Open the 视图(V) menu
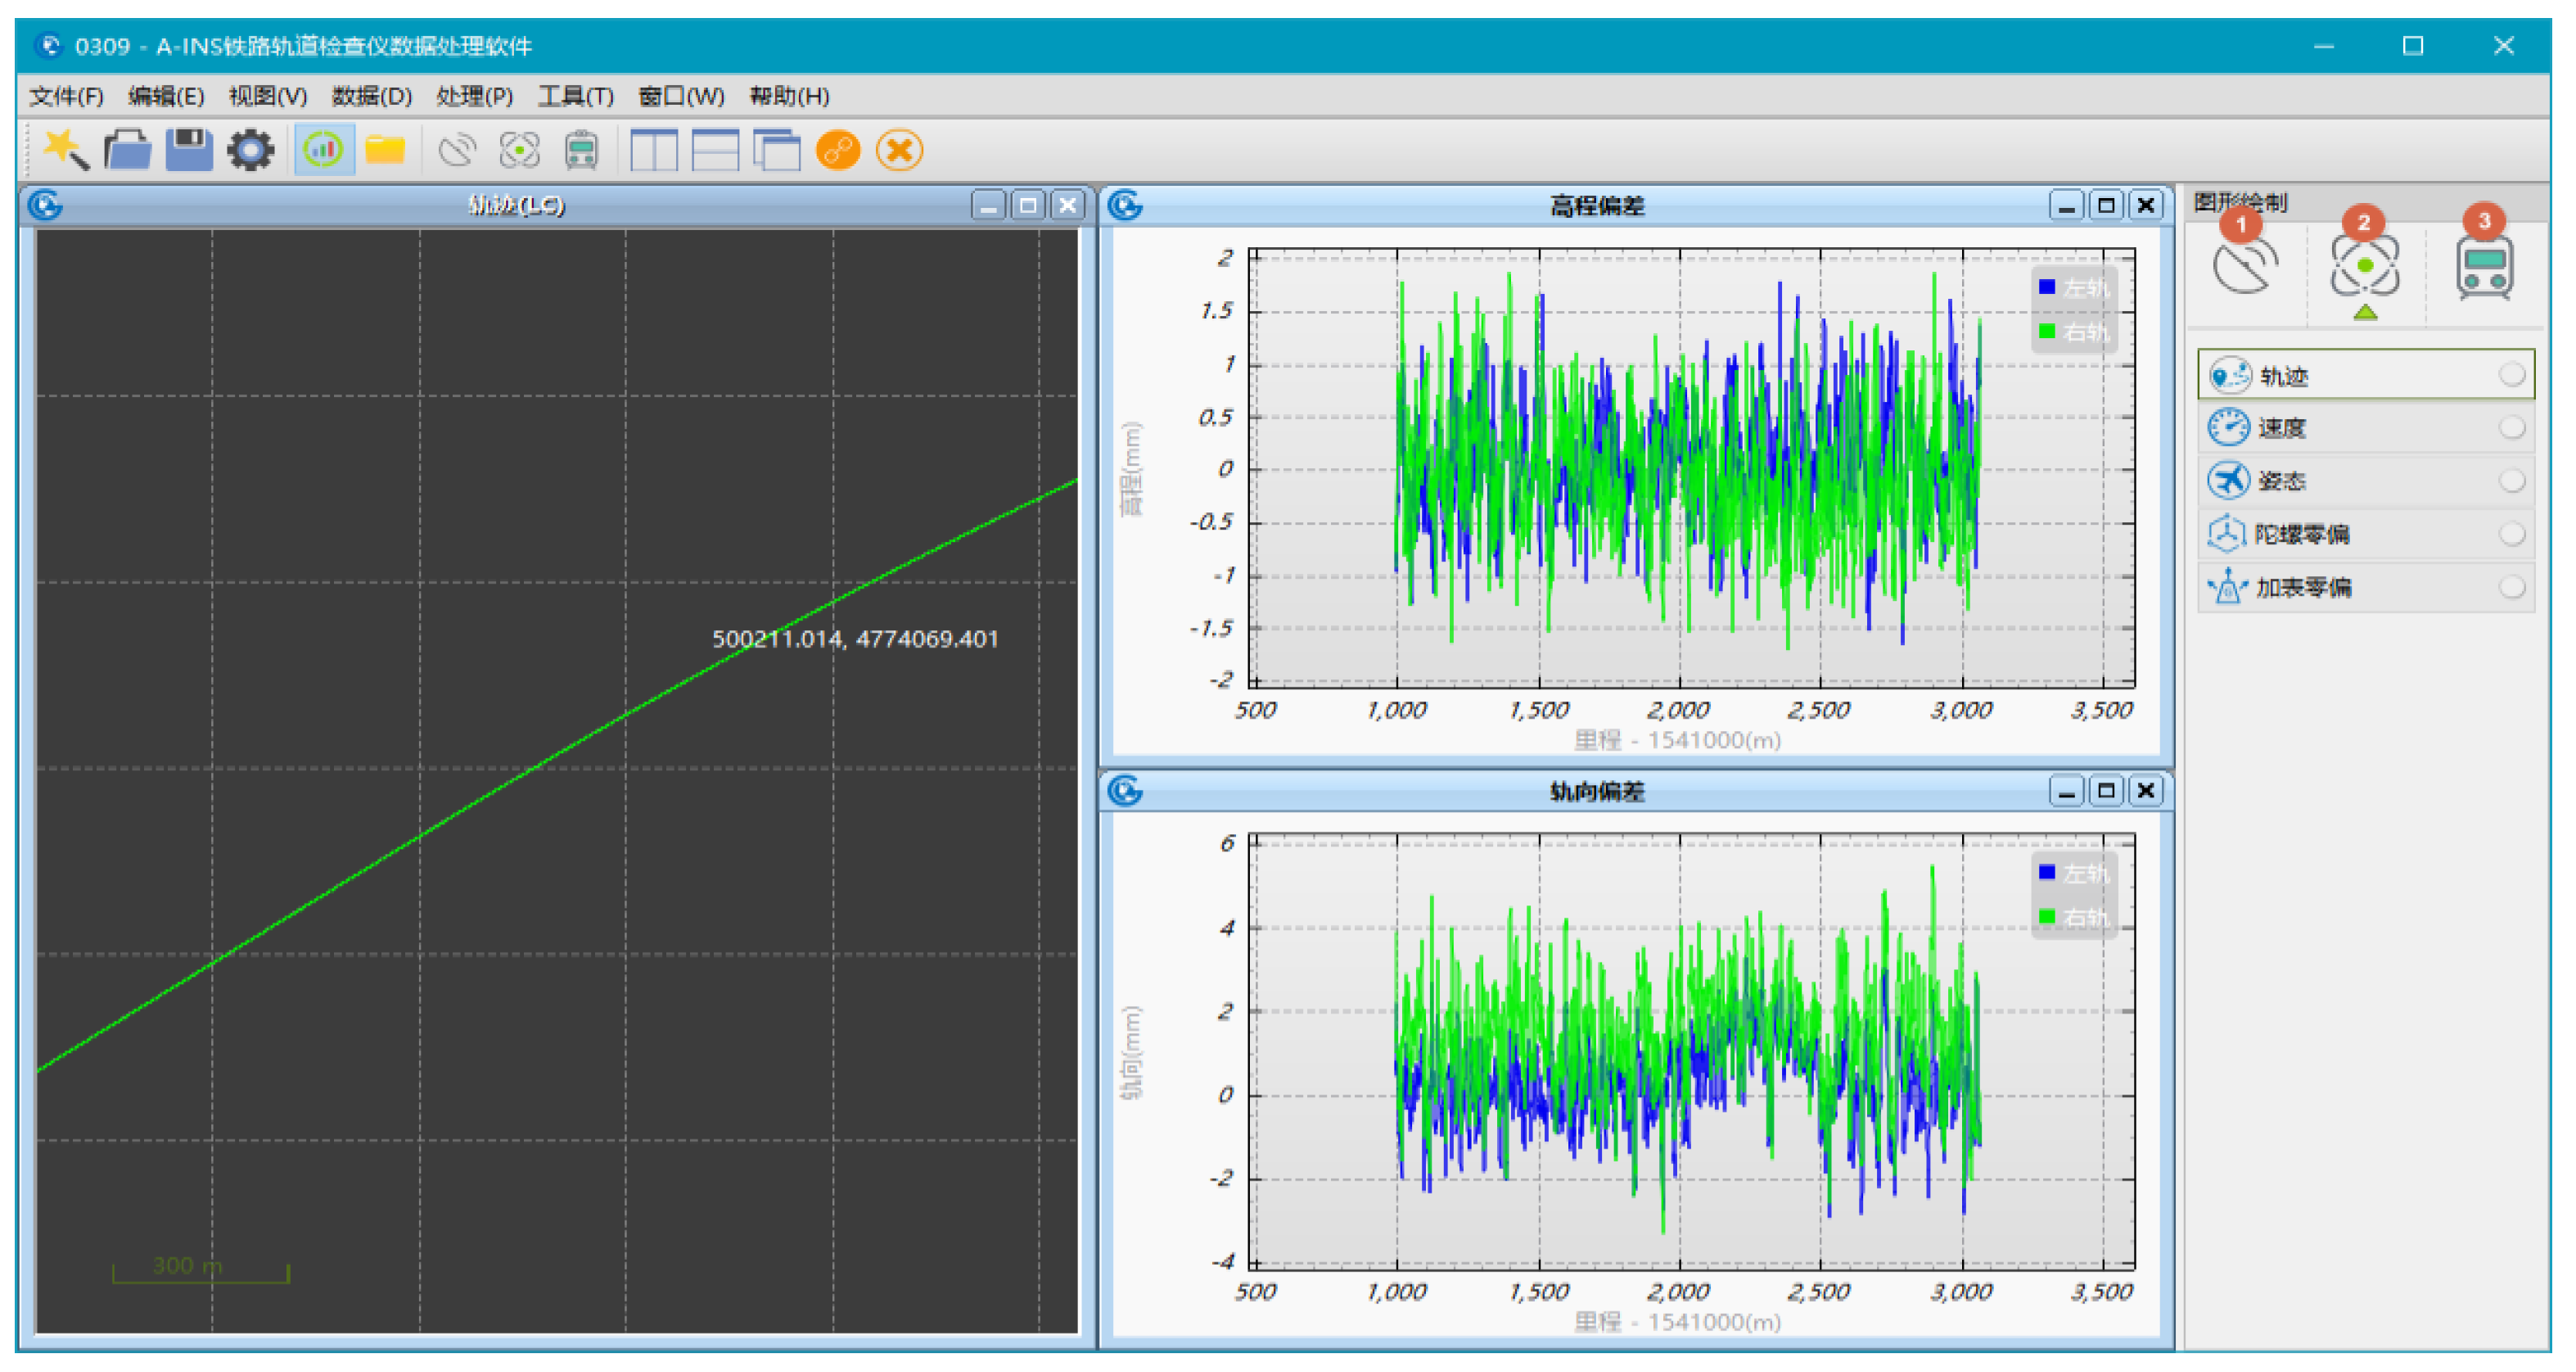This screenshot has width=2576, height=1372. pyautogui.click(x=268, y=96)
